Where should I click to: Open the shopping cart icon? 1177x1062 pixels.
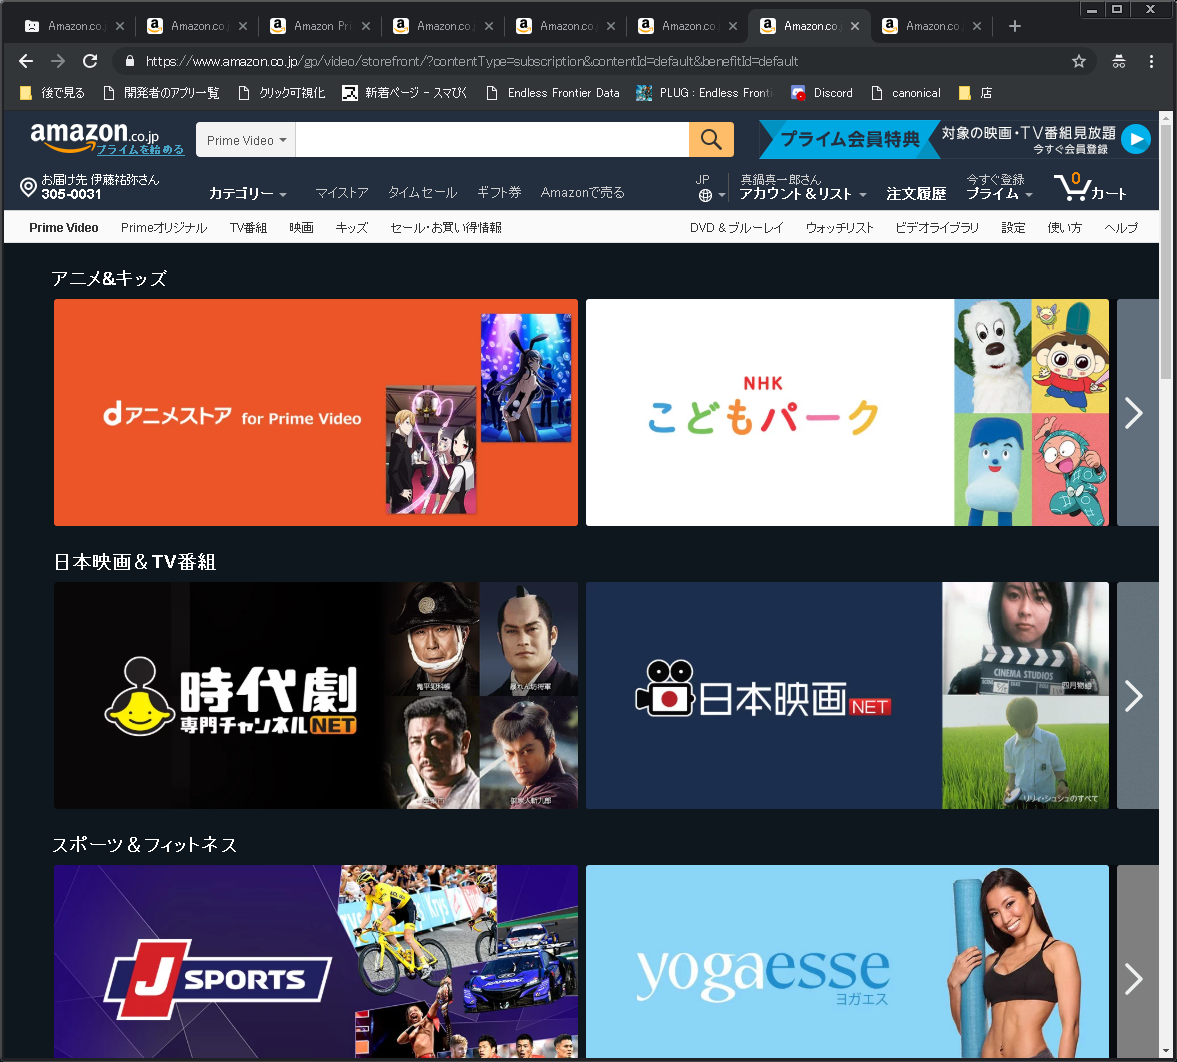(x=1090, y=187)
